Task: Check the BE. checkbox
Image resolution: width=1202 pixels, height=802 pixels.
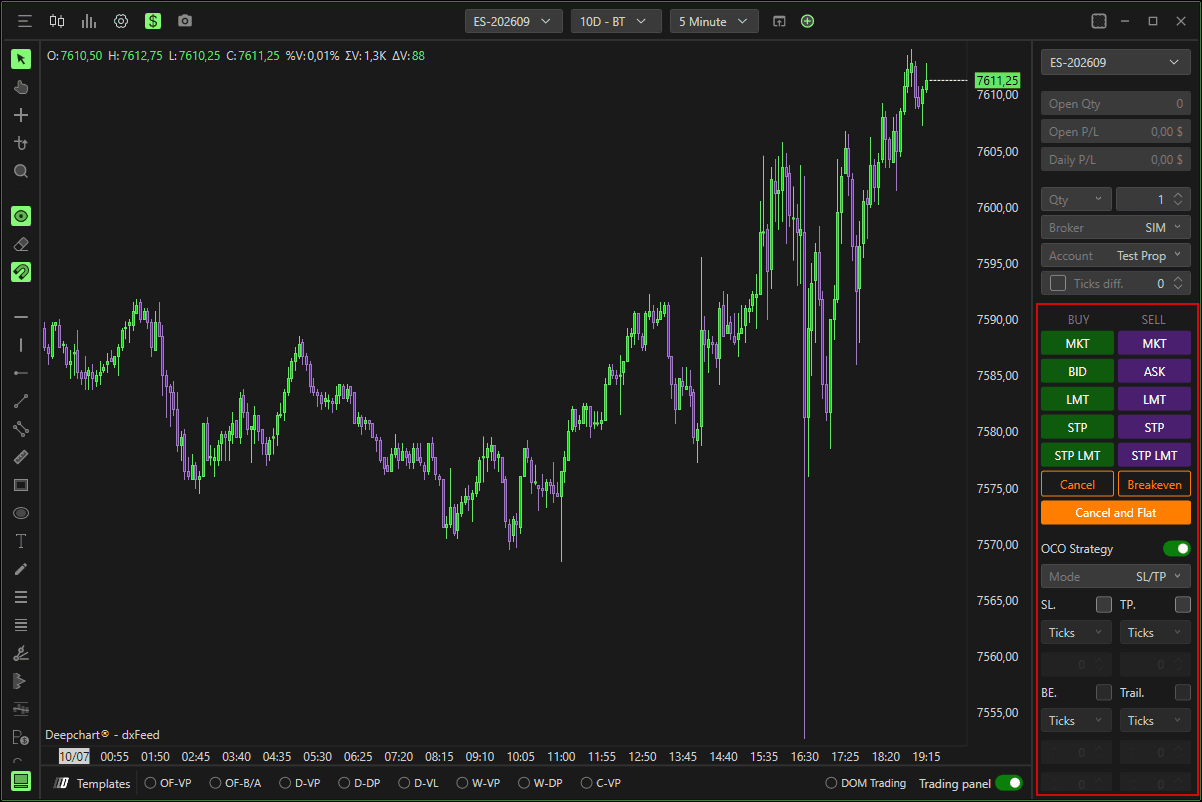Action: click(1104, 692)
